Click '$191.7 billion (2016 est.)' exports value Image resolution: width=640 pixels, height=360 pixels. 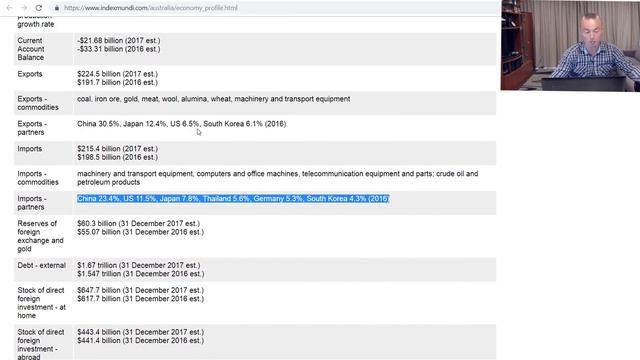click(x=118, y=82)
